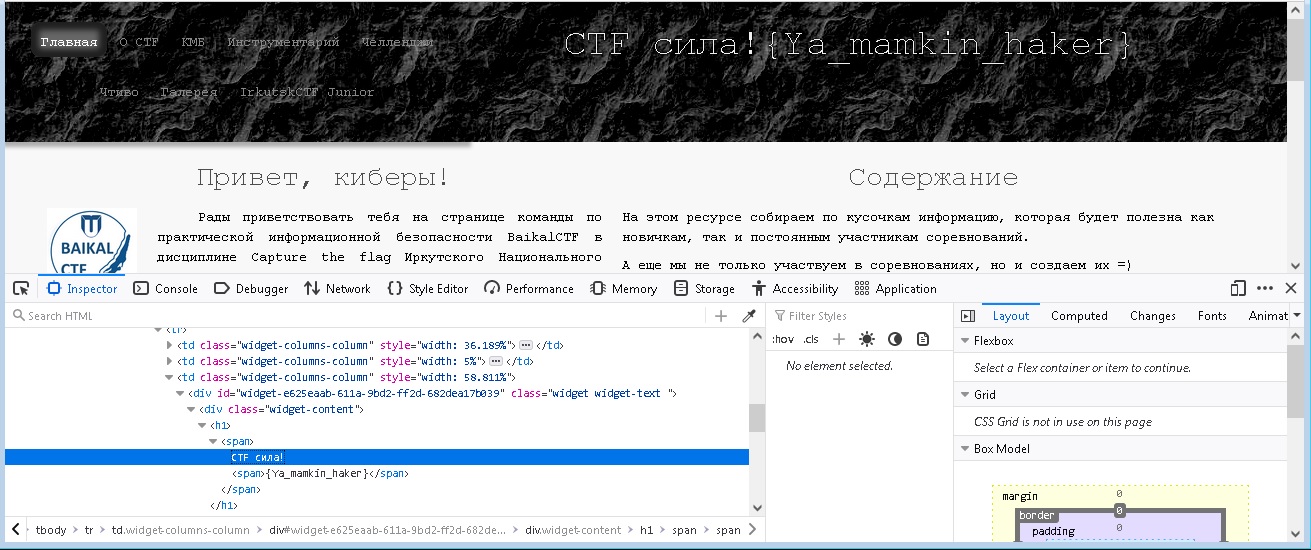Open the Инструментарий menu link
Screen dimensions: 1311x550
[283, 42]
